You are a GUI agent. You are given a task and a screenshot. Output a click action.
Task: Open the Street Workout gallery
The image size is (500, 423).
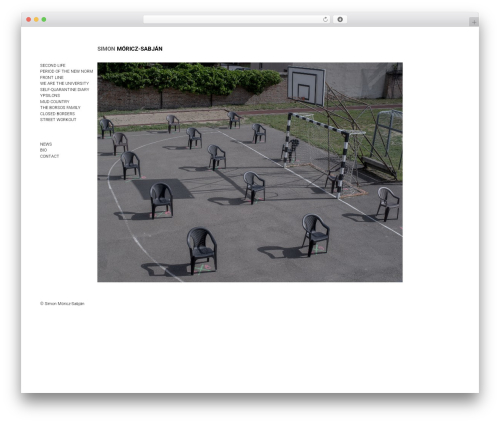click(58, 119)
